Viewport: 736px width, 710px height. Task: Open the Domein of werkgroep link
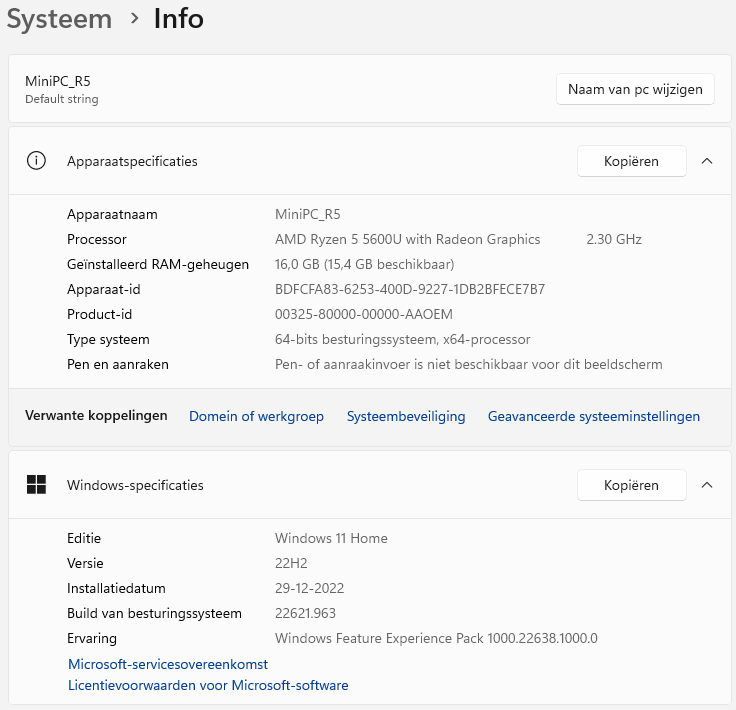click(x=256, y=416)
